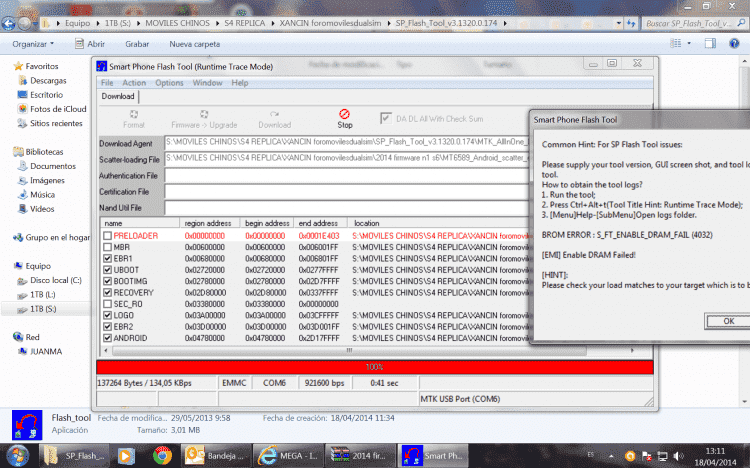
Task: Open the File menu
Action: tap(107, 83)
